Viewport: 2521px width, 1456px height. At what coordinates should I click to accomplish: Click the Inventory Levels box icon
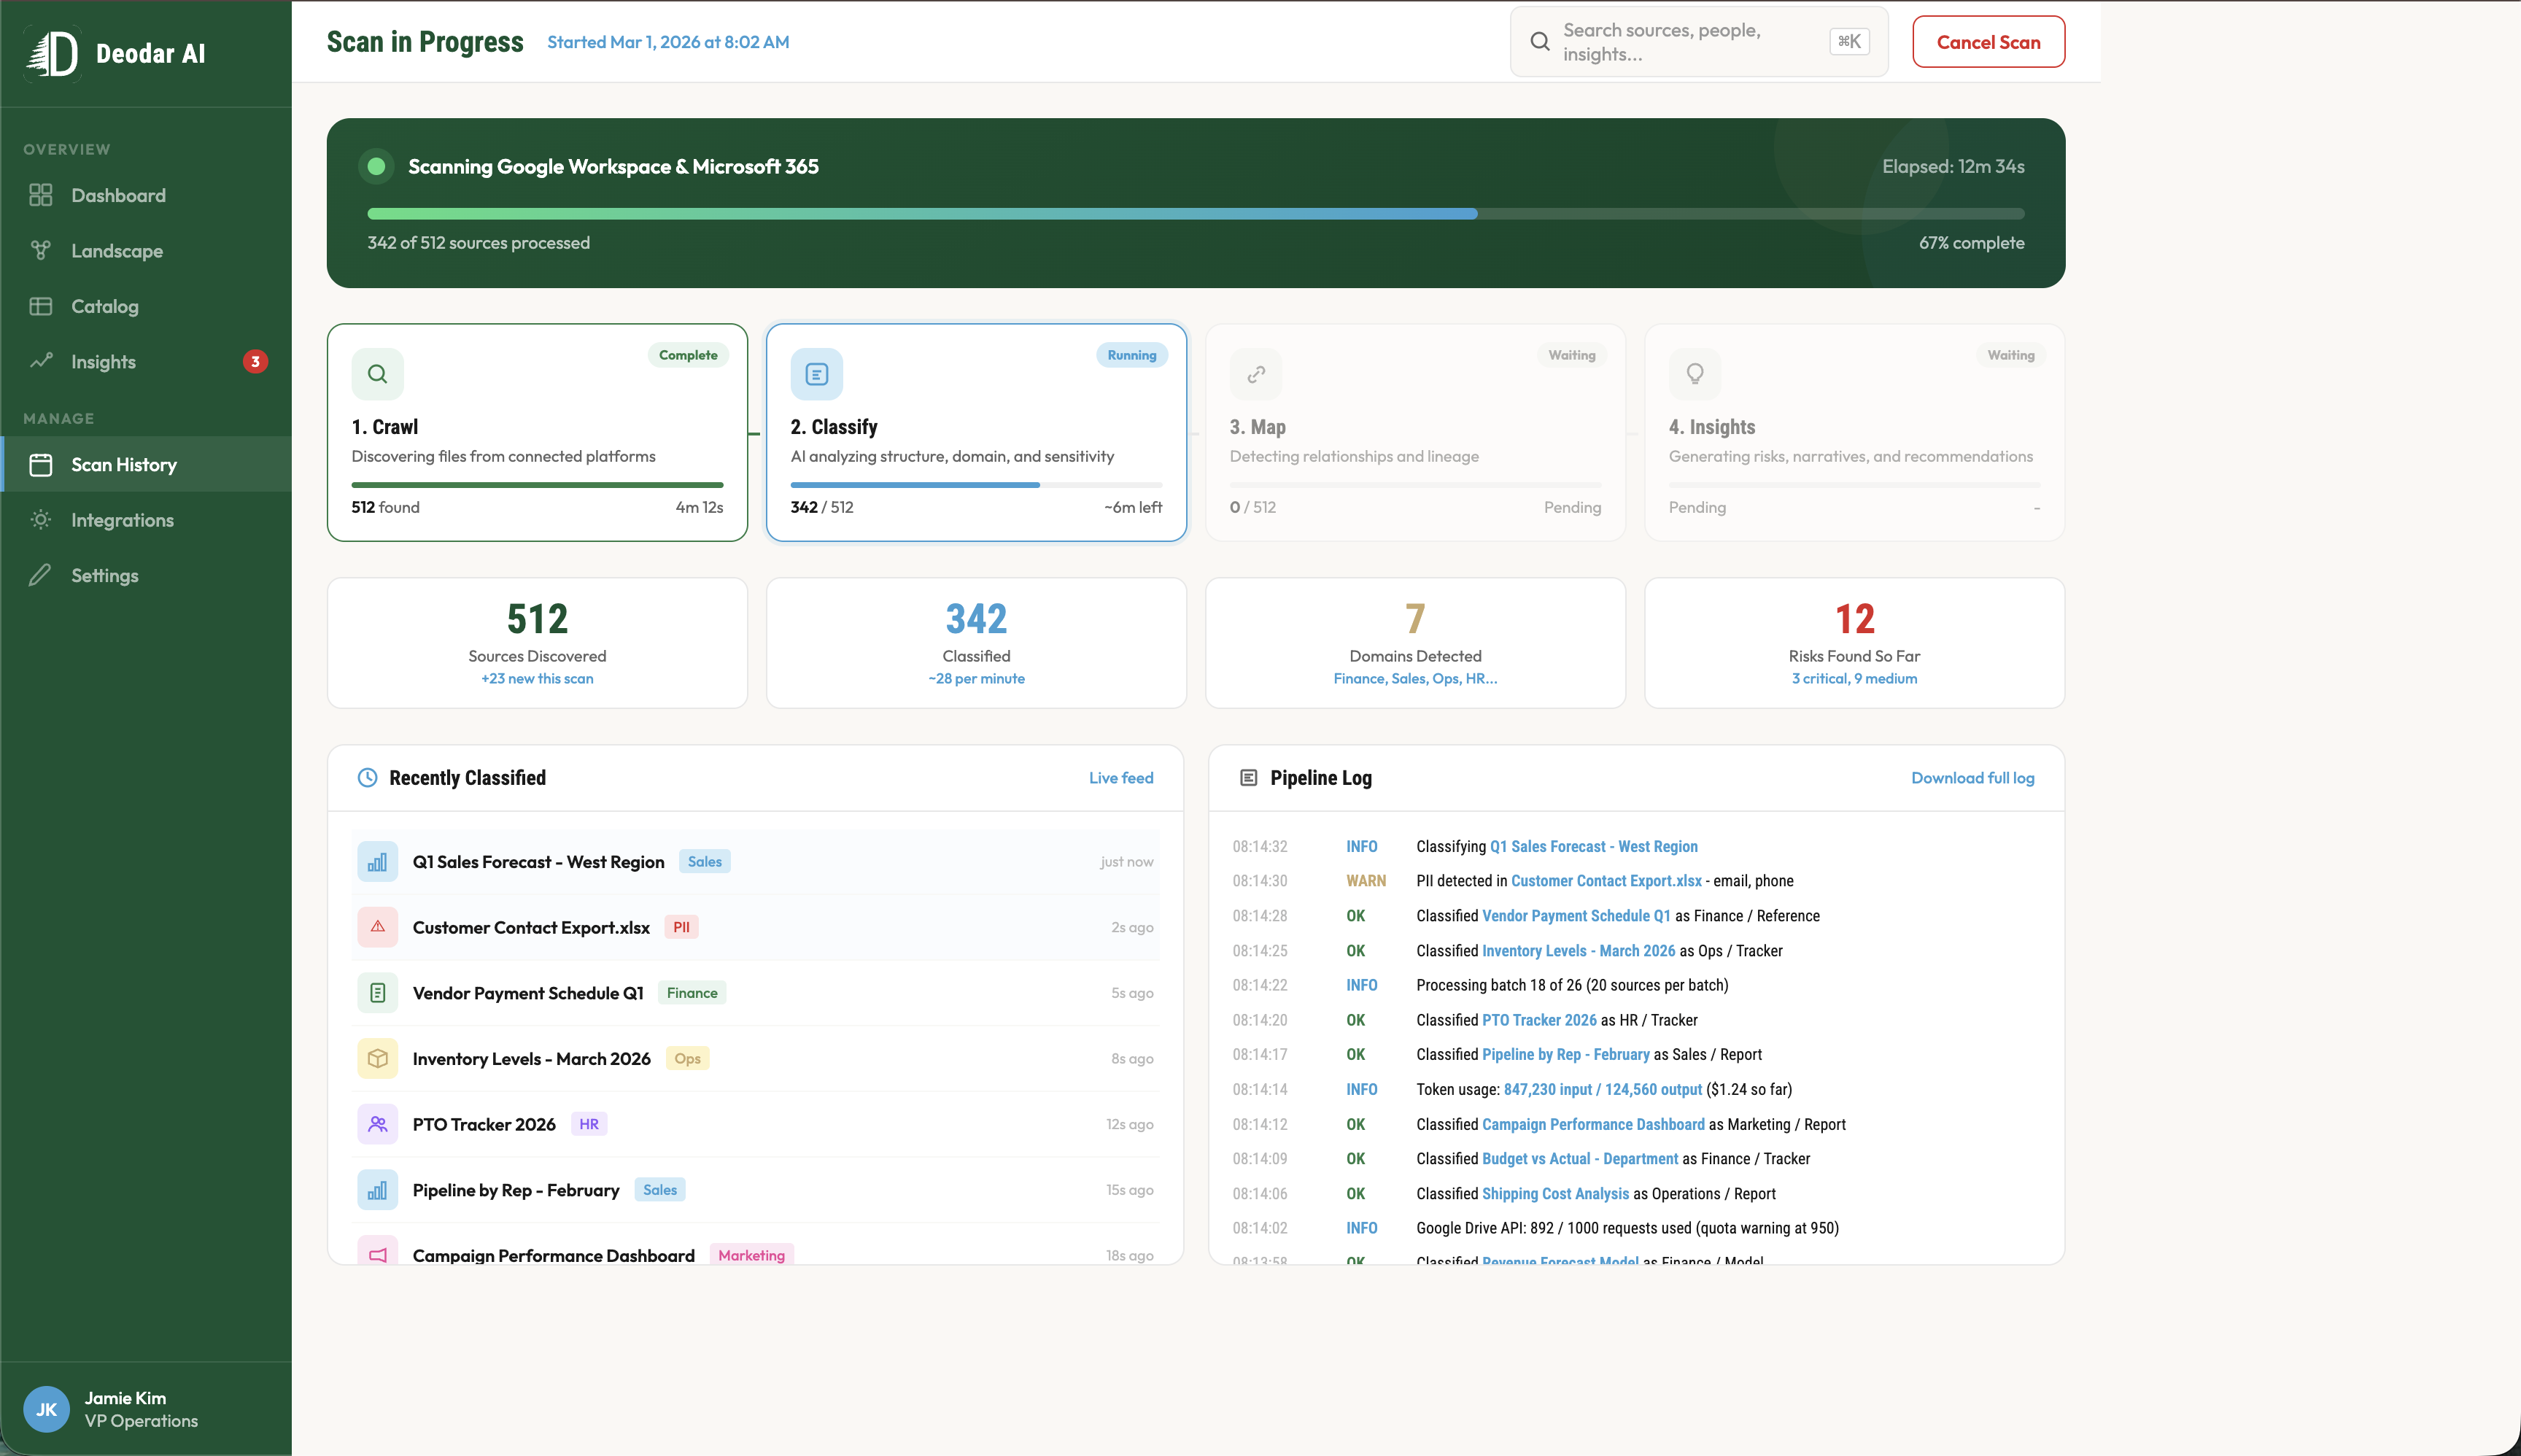tap(377, 1058)
